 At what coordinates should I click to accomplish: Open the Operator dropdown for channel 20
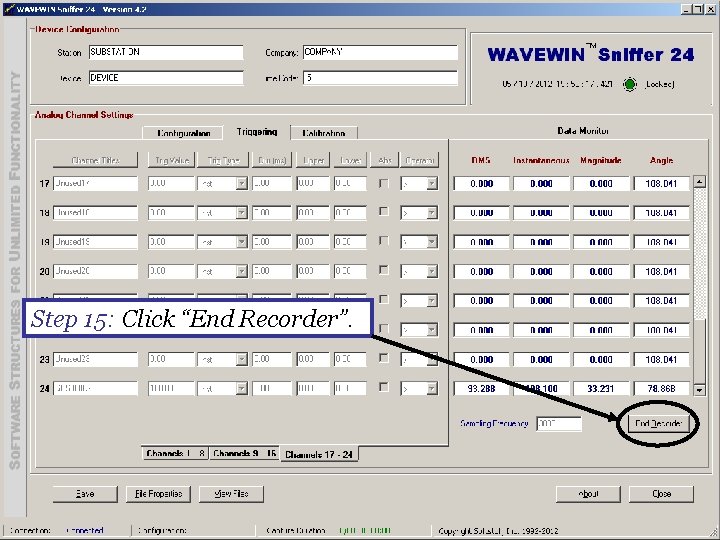click(x=432, y=271)
